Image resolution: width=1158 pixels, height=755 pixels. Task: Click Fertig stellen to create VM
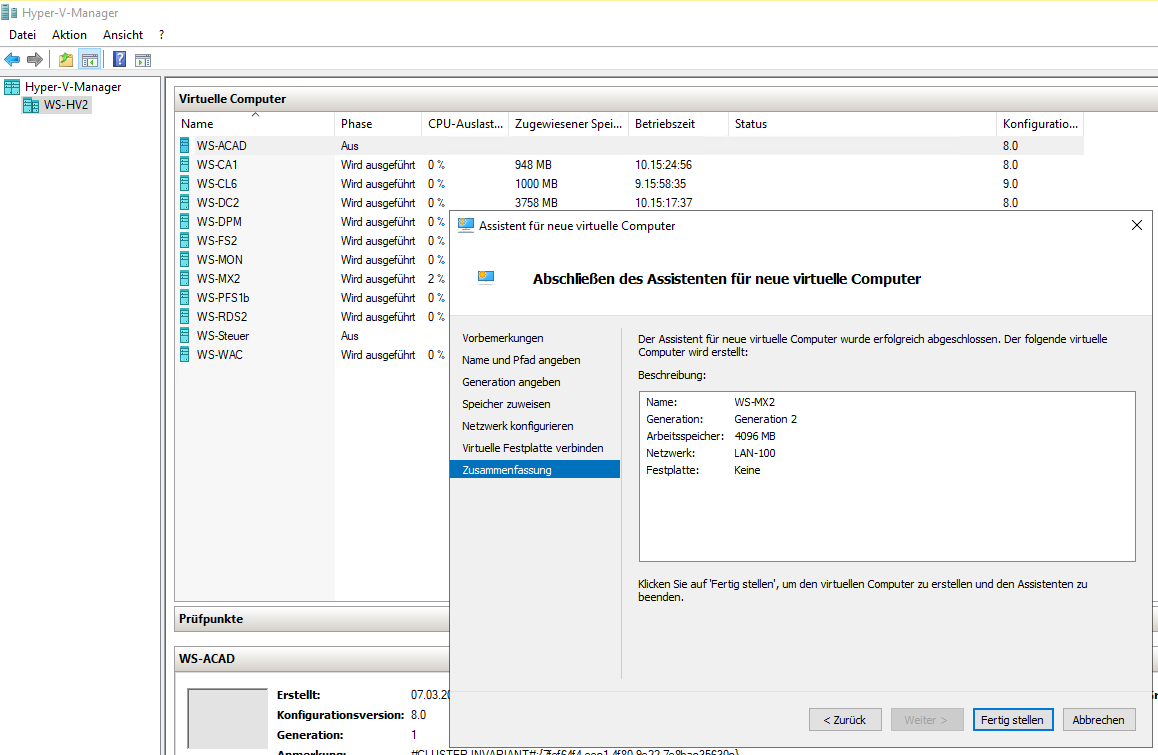1012,720
